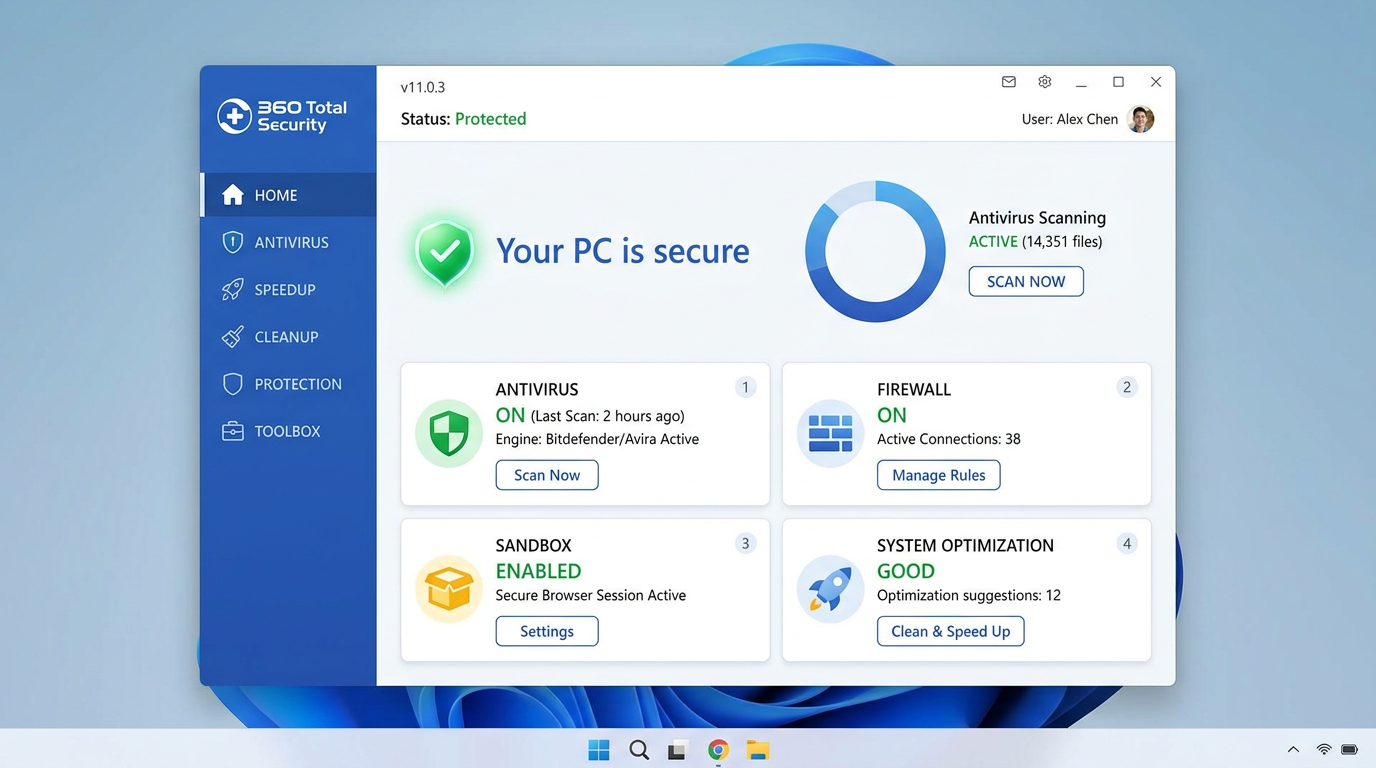This screenshot has width=1376, height=768.
Task: Open messages via the envelope icon
Action: 1008,81
